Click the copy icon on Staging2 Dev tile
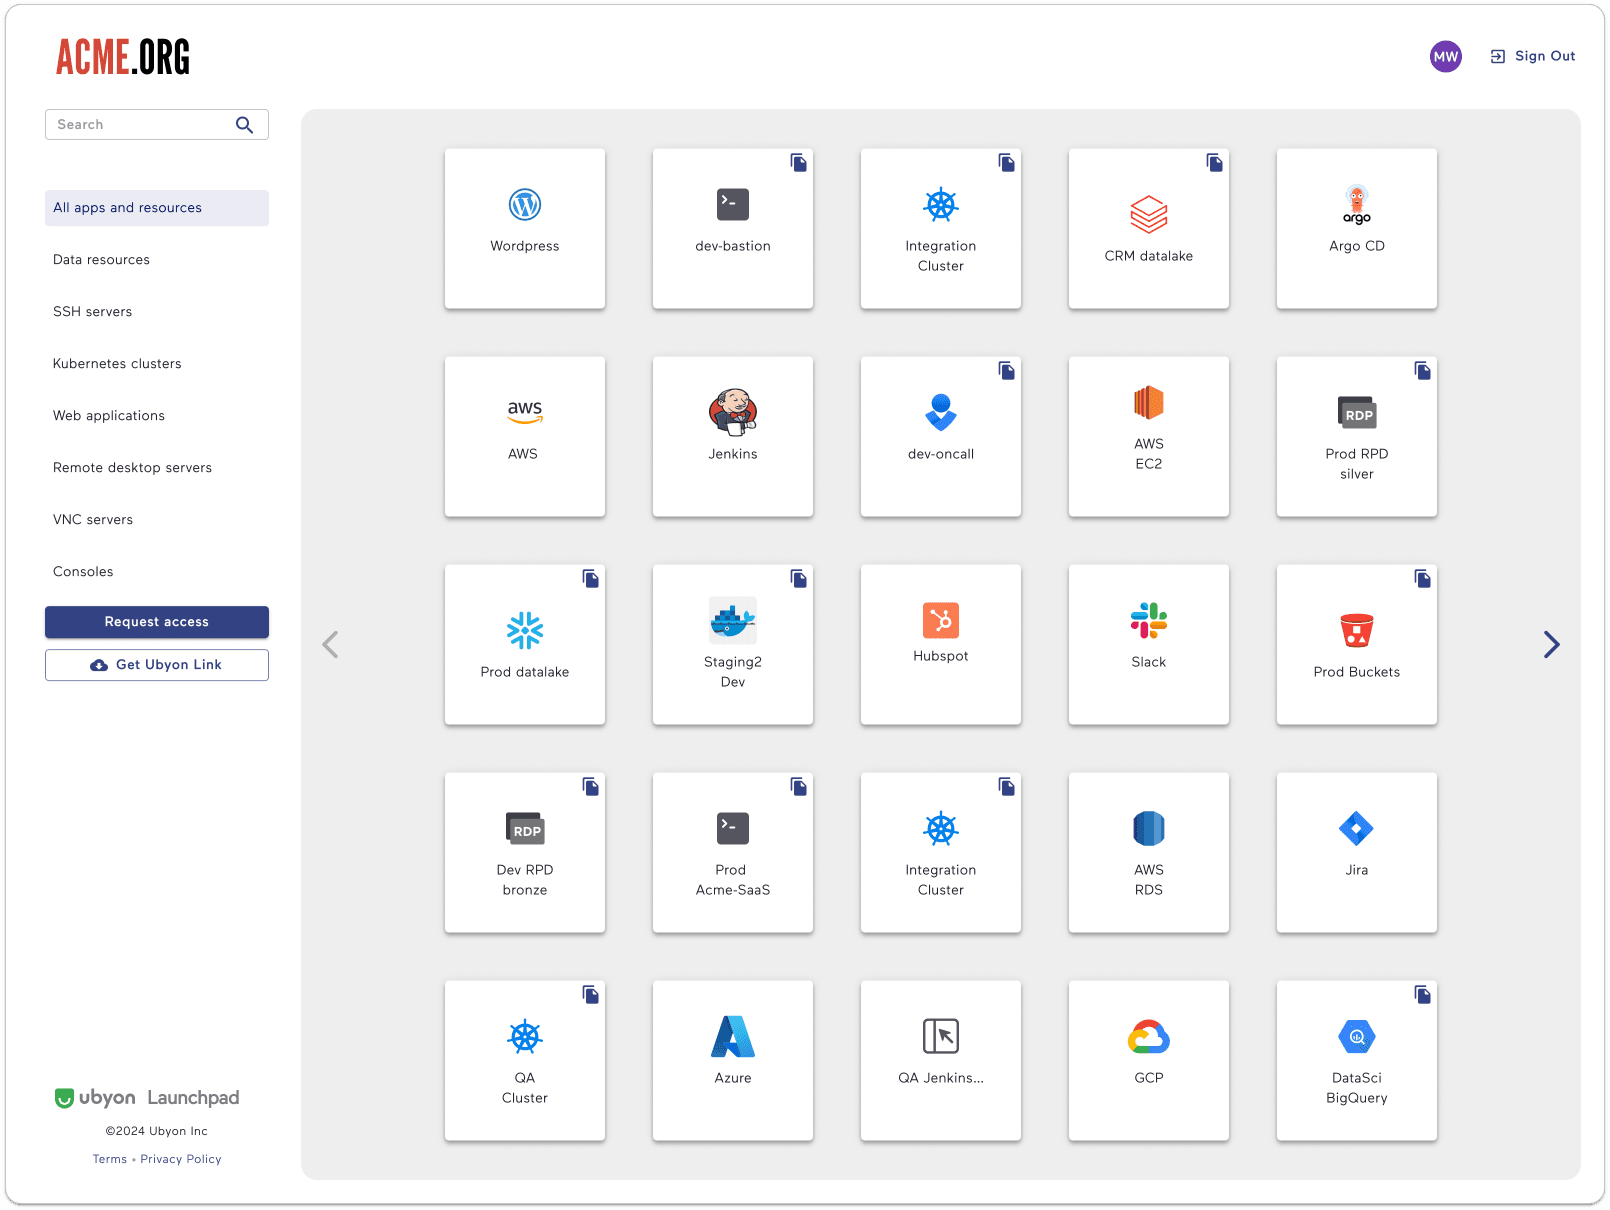Viewport: 1610px width, 1210px height. (x=799, y=579)
